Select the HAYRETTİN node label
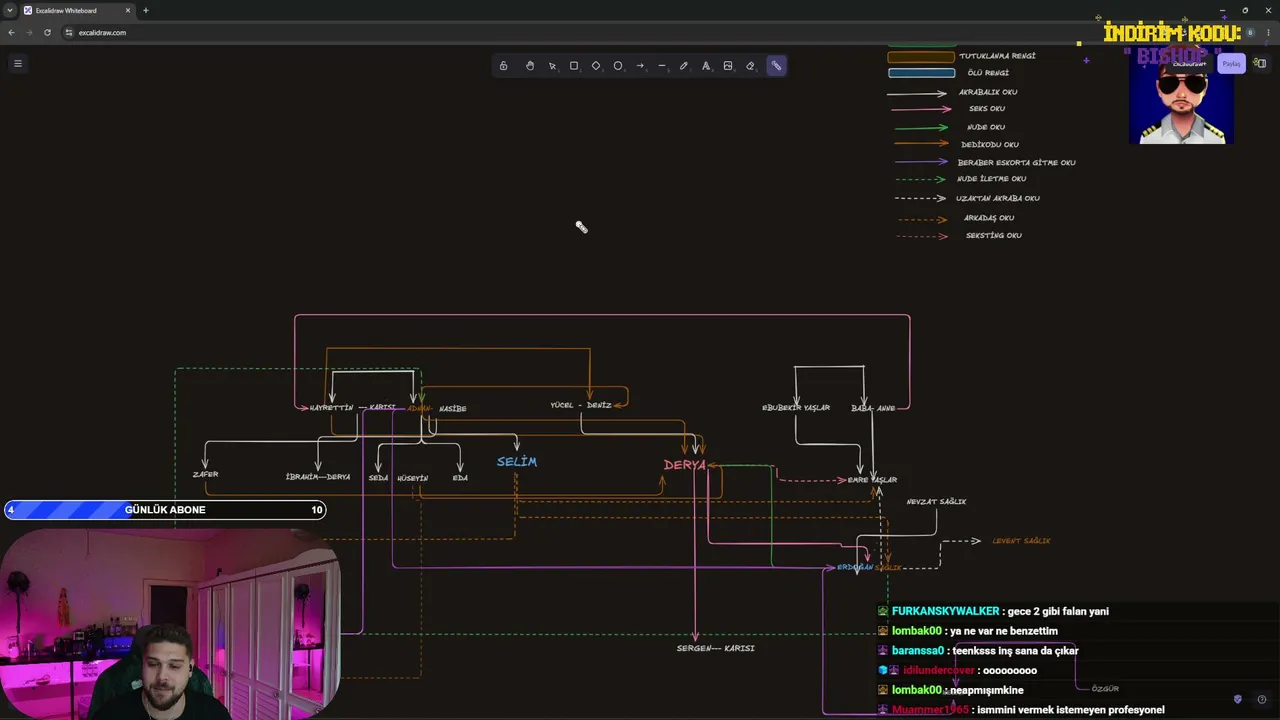Screen dimensions: 1280x720 pyautogui.click(x=331, y=408)
